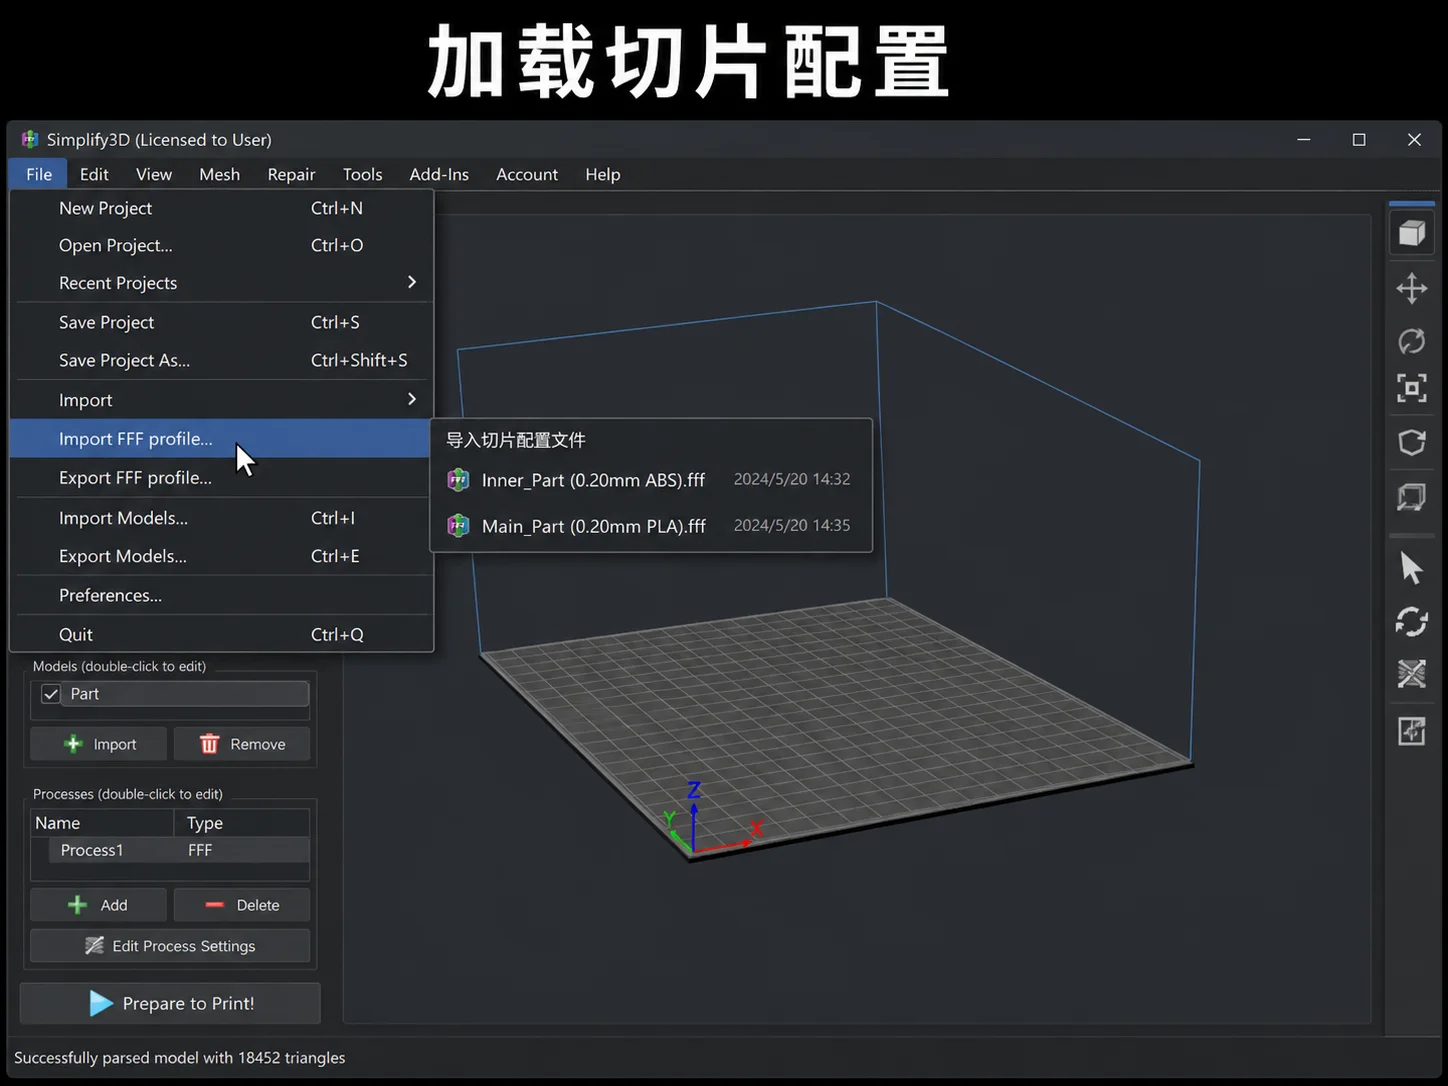
Task: Open the Edit menu
Action: [94, 174]
